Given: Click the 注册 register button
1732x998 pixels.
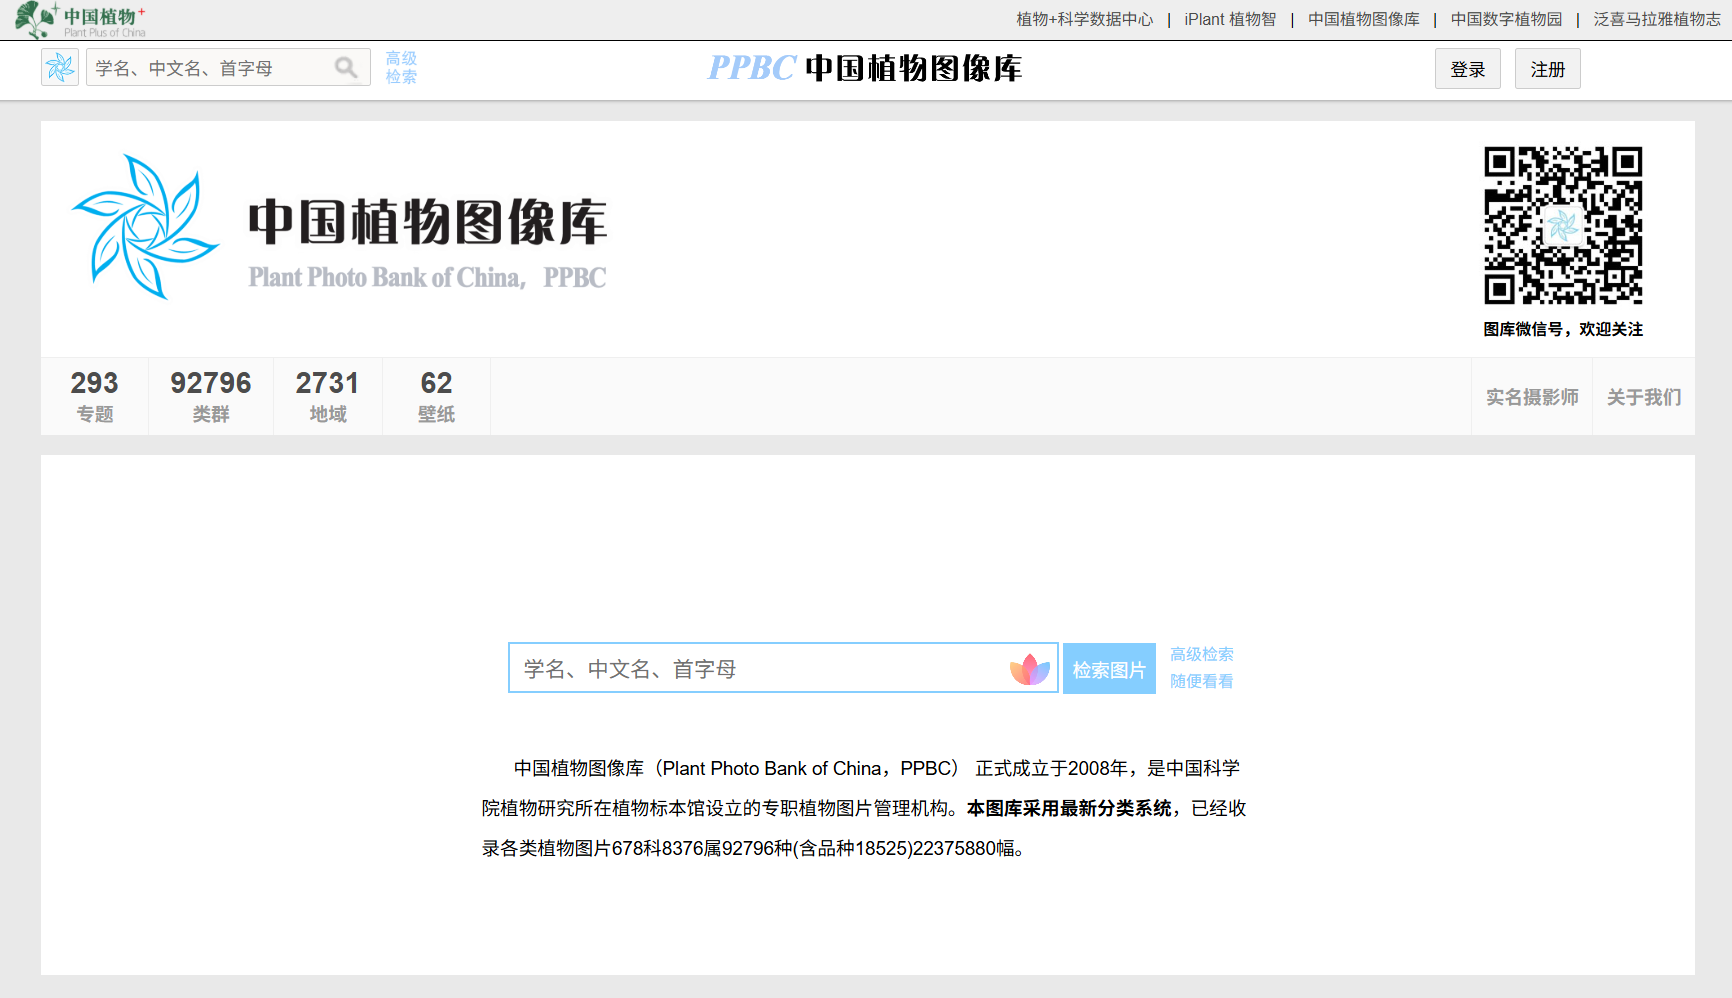Looking at the screenshot, I should tap(1547, 69).
